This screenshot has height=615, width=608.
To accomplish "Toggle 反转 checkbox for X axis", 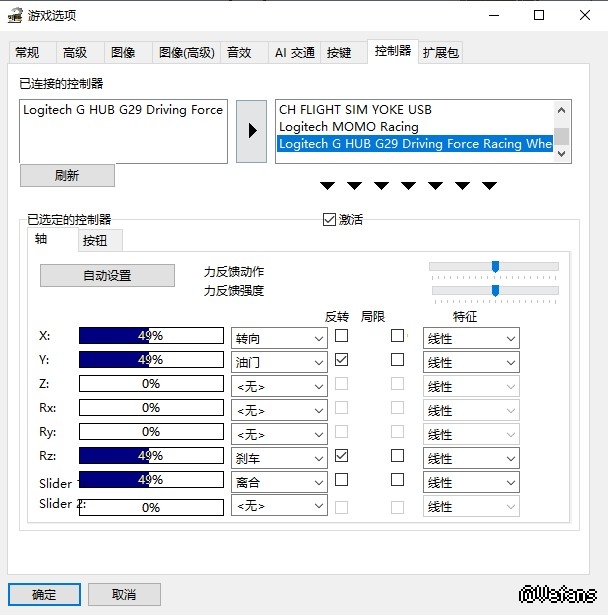I will click(x=341, y=336).
